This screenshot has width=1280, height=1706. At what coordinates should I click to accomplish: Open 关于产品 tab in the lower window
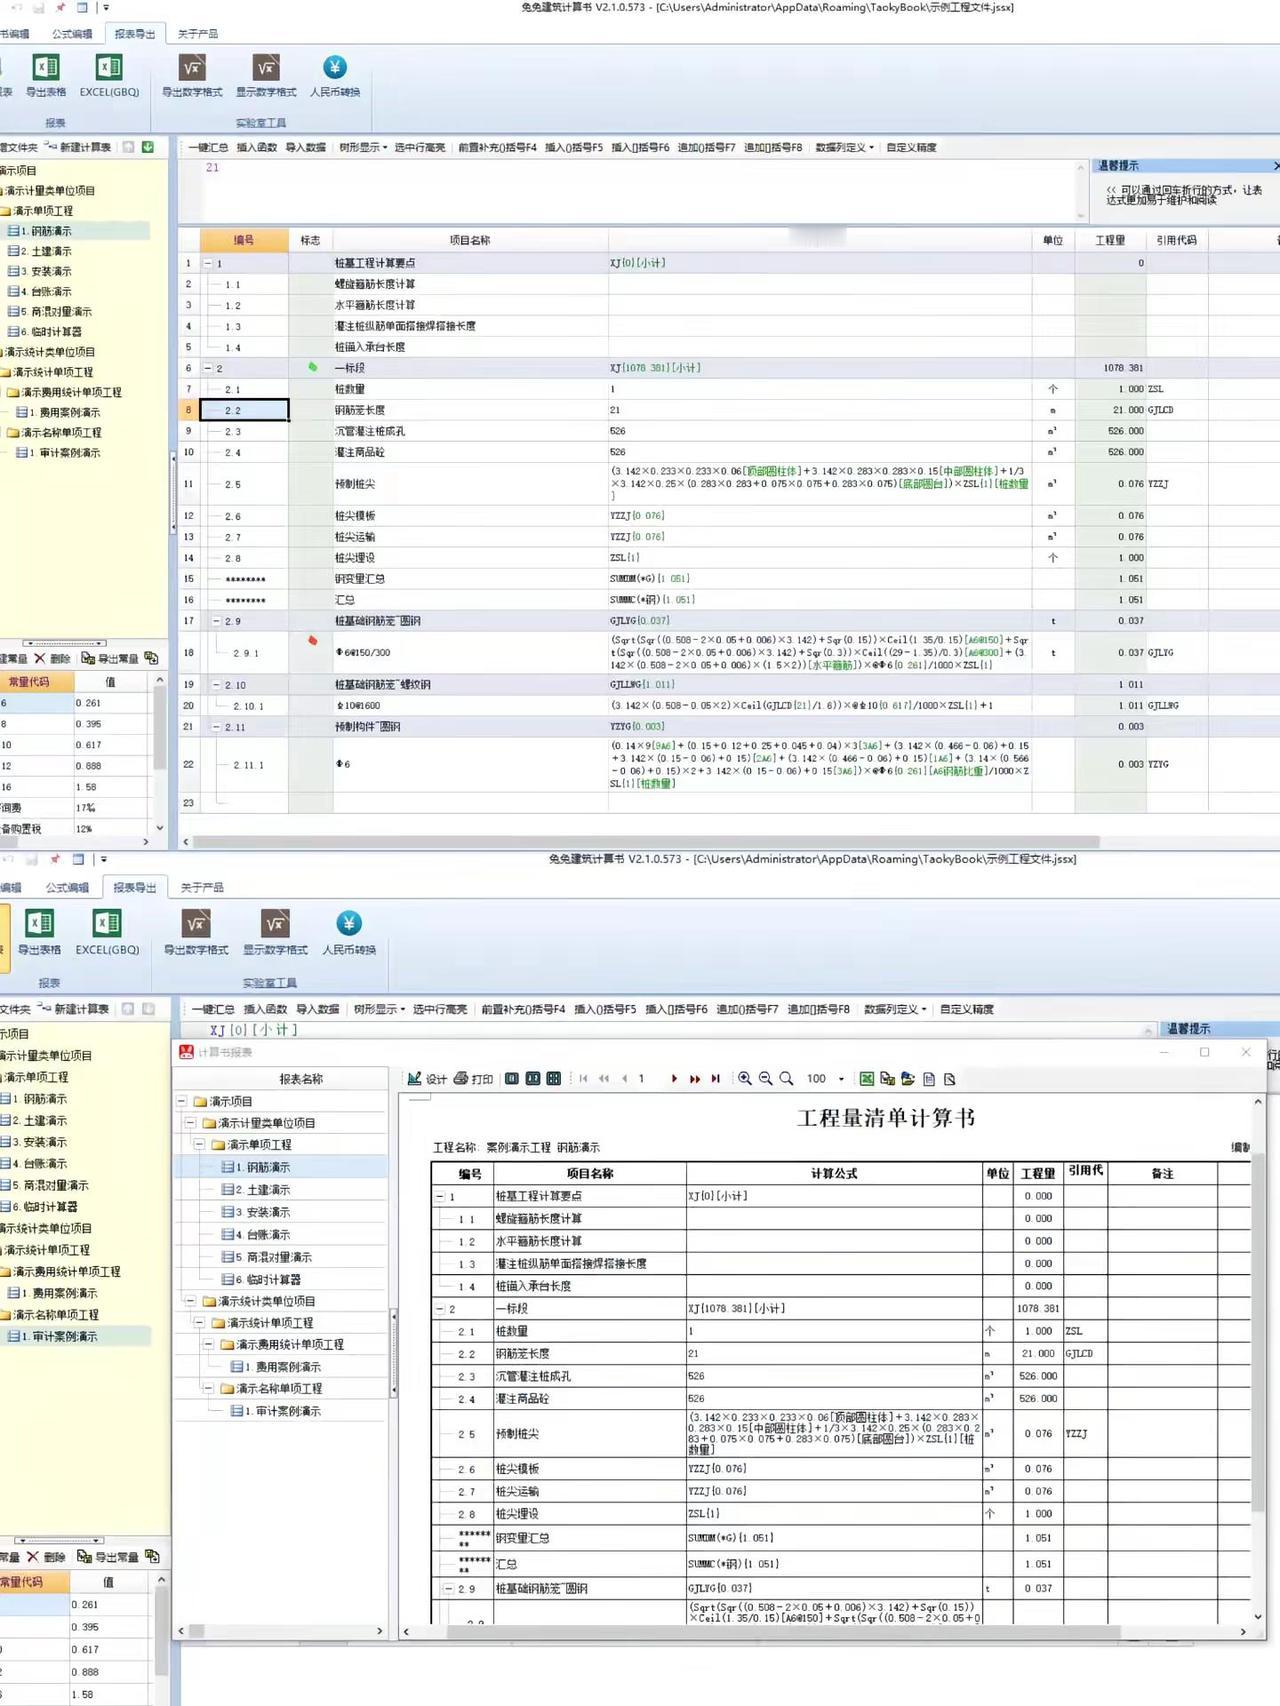[202, 888]
